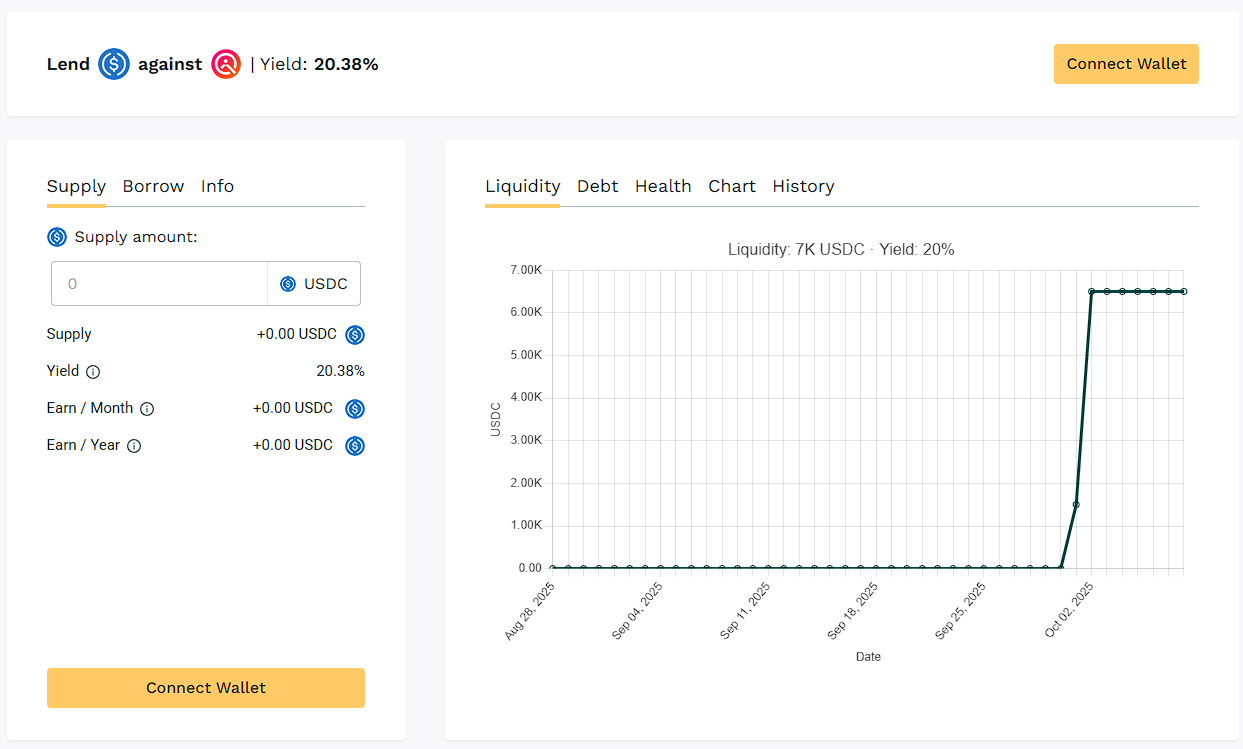Click USDC icon in Earn / Month row
This screenshot has height=749, width=1243.
[x=355, y=409]
